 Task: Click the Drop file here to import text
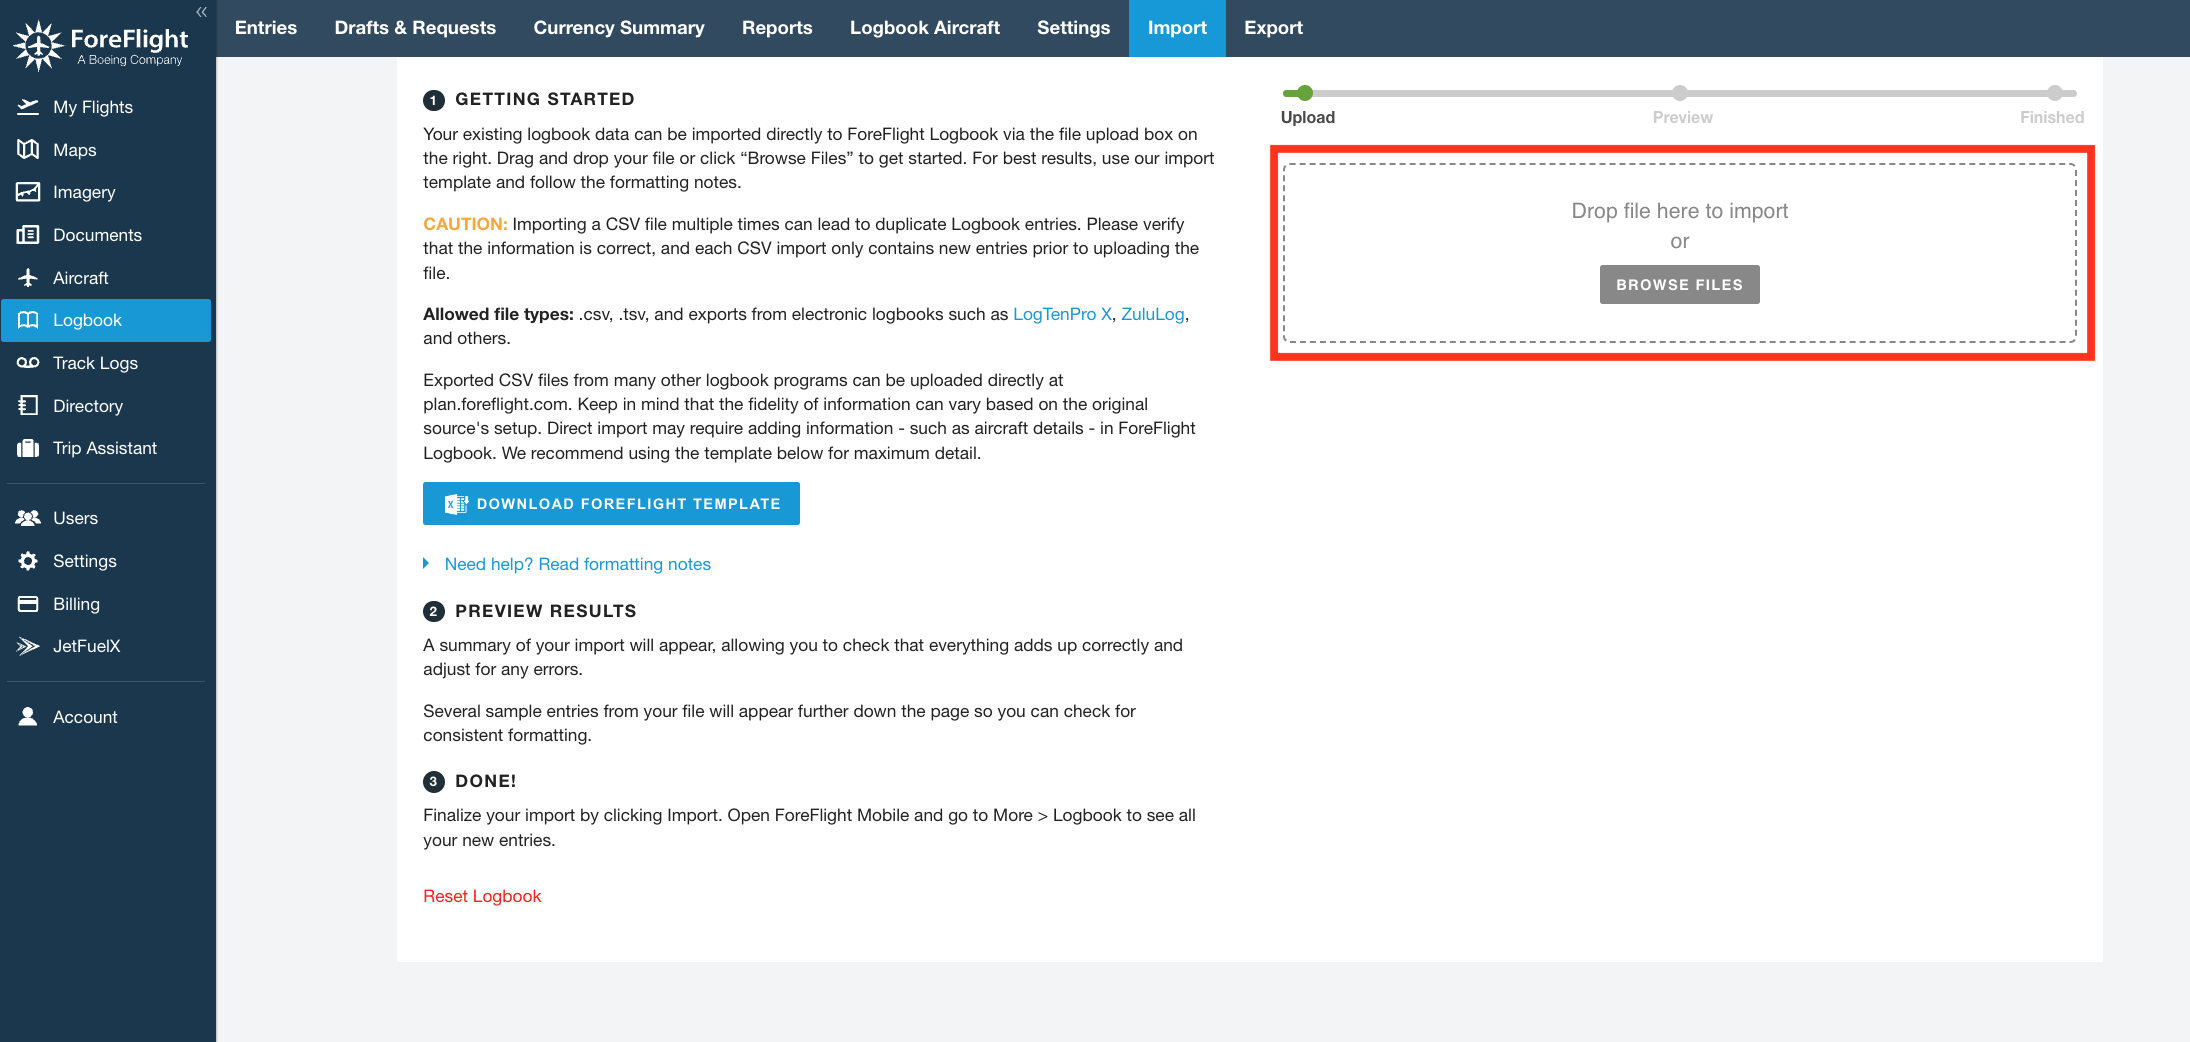coord(1679,211)
